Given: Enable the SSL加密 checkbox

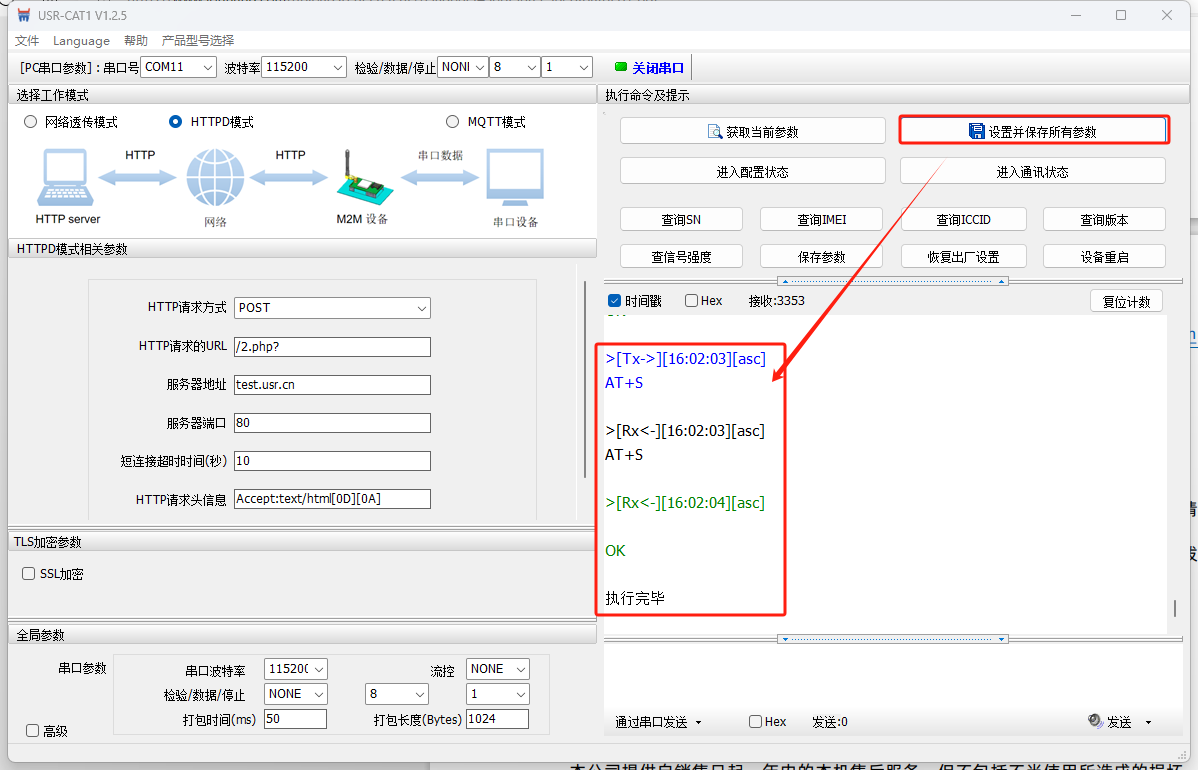Looking at the screenshot, I should (29, 574).
